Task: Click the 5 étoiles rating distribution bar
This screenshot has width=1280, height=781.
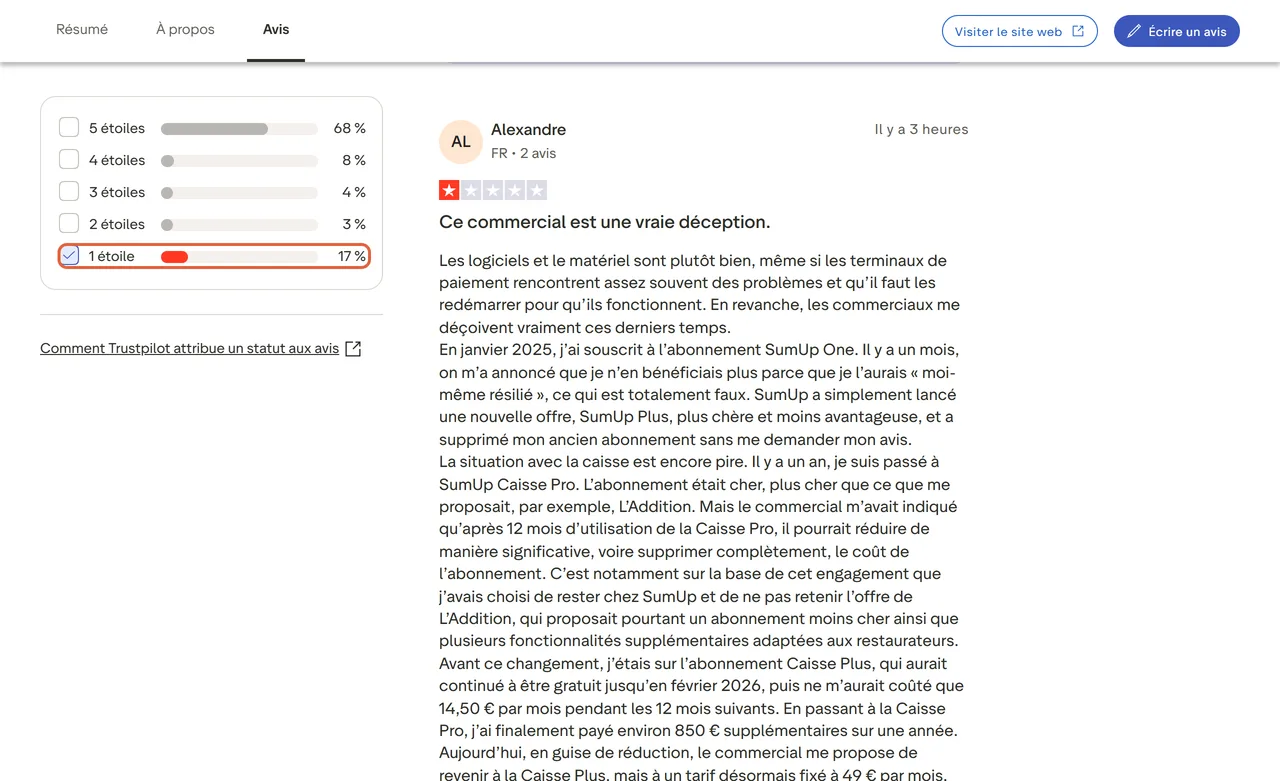Action: click(x=239, y=129)
